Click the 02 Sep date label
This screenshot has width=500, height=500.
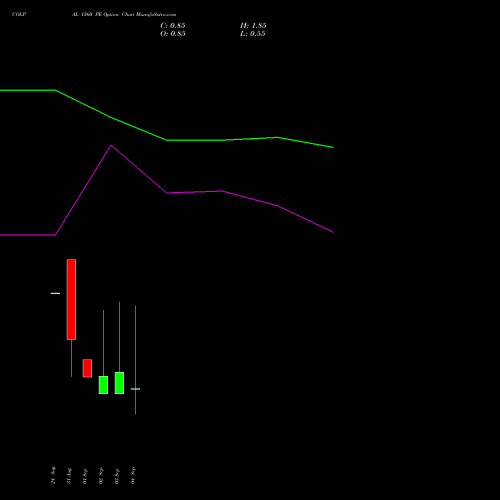(101, 476)
